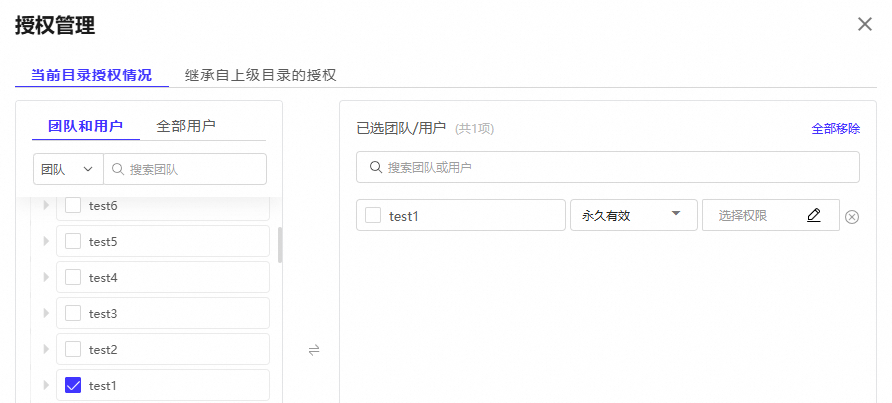
Task: Click the 已选团队/用户 heading
Action: point(401,129)
